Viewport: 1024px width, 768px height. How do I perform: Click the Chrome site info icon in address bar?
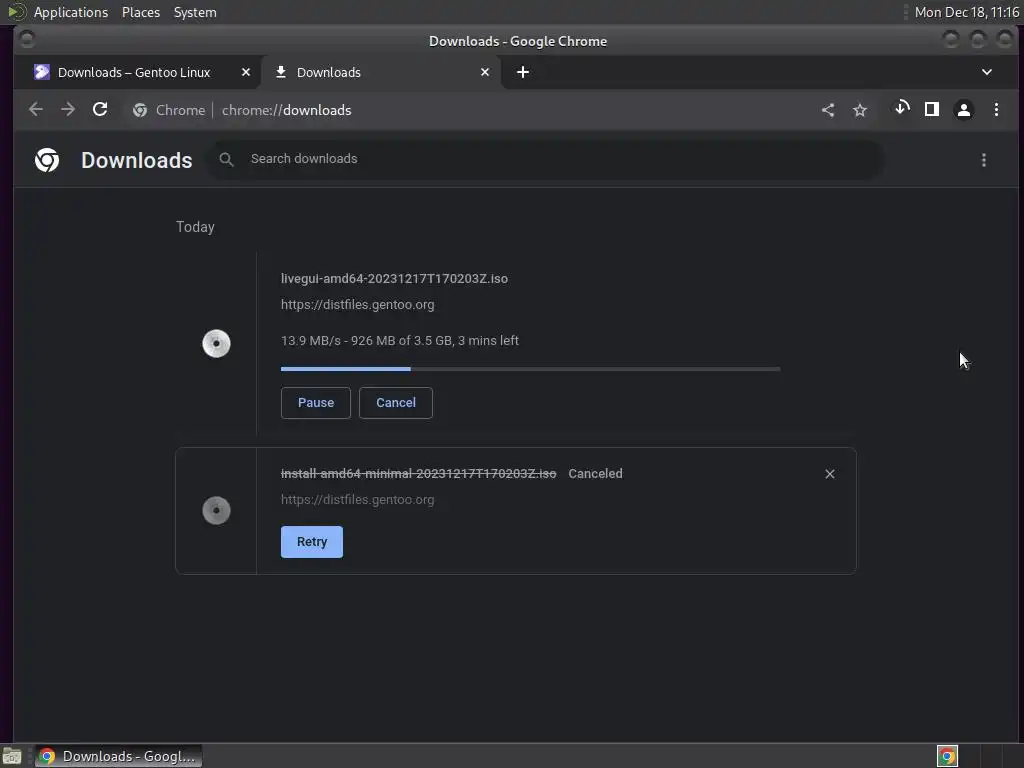pyautogui.click(x=140, y=110)
